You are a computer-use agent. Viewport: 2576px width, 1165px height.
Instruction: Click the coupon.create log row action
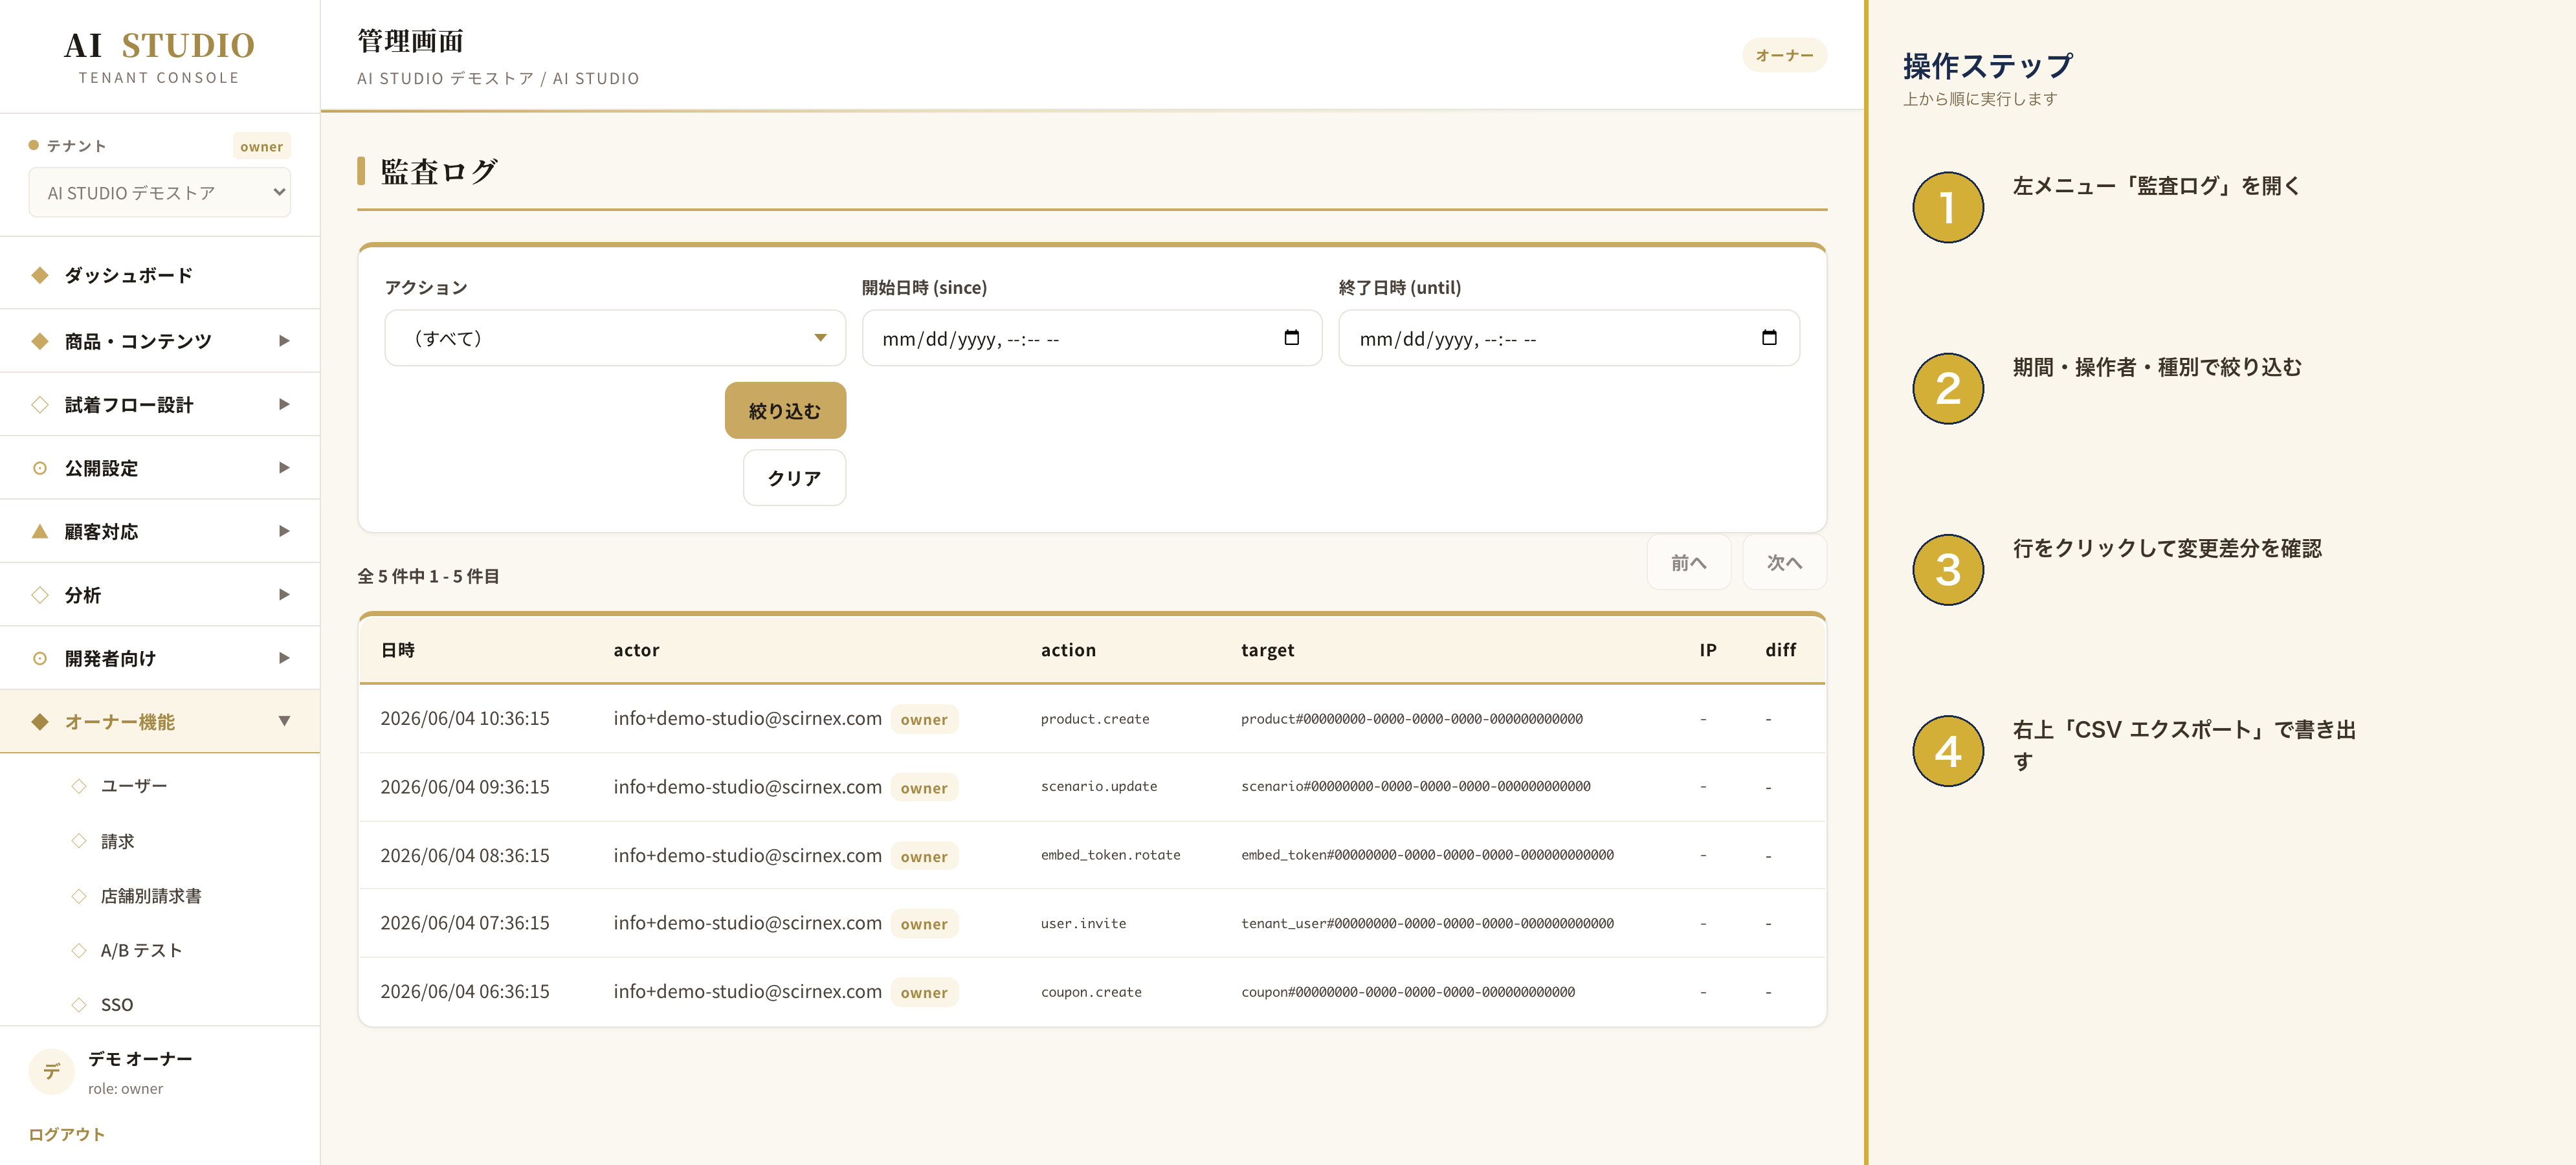(x=1091, y=992)
